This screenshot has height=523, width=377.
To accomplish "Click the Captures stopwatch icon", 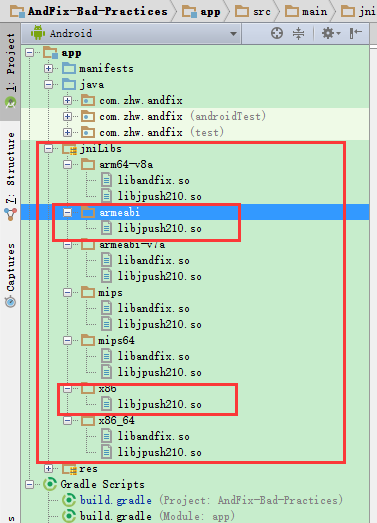I will click(11, 302).
